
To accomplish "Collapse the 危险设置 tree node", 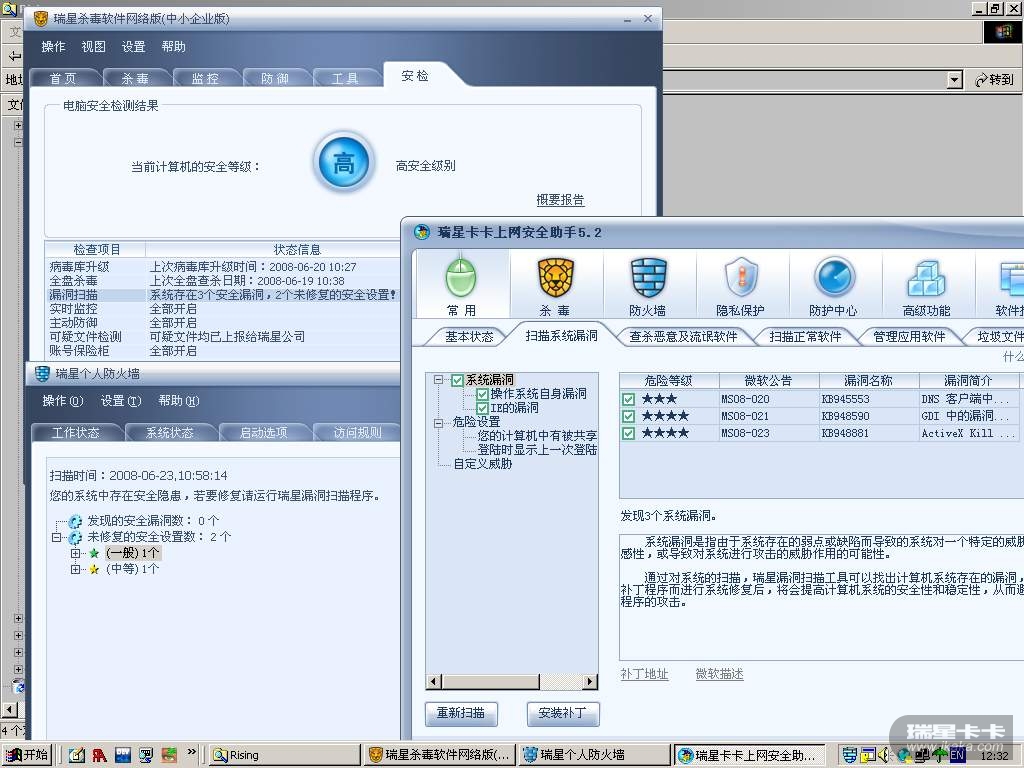I will (438, 423).
